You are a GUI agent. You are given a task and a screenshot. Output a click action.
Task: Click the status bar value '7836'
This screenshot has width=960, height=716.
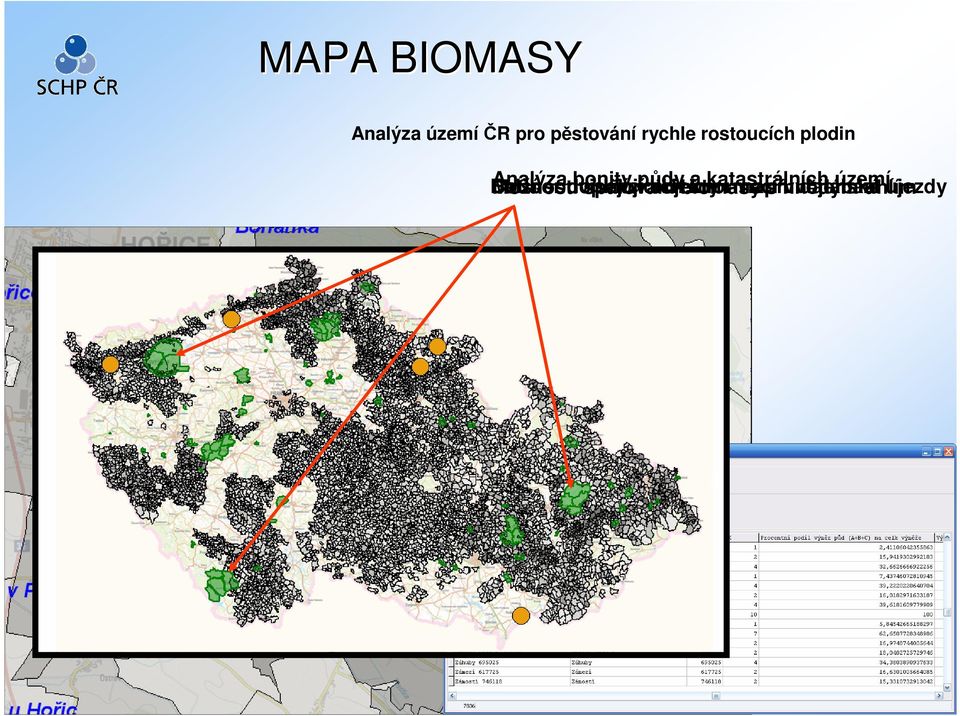point(468,706)
